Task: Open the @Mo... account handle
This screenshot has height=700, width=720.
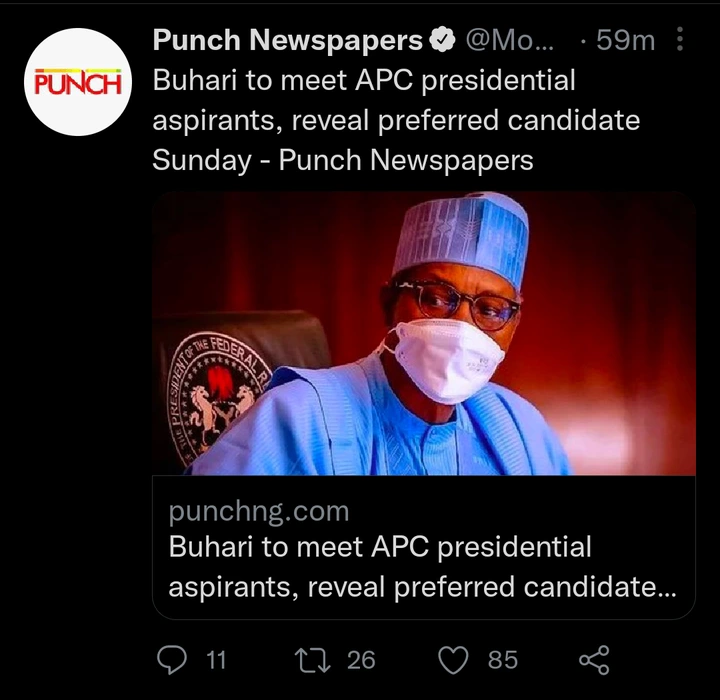Action: [x=507, y=41]
